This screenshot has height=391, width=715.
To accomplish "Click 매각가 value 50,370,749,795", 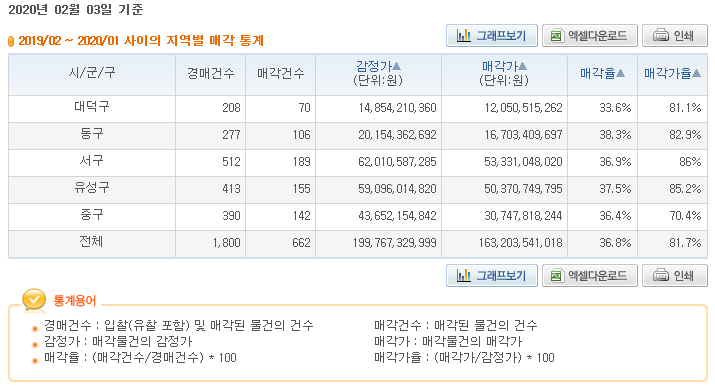I will pyautogui.click(x=523, y=188).
